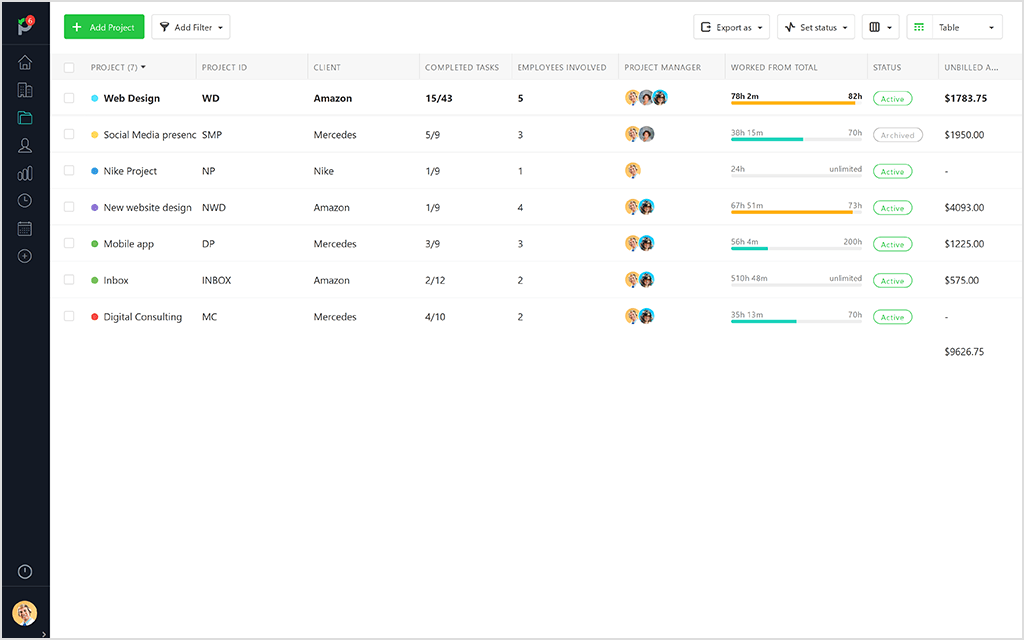The height and width of the screenshot is (640, 1024).
Task: Open Time Tracking via the clock icon
Action: pyautogui.click(x=24, y=200)
